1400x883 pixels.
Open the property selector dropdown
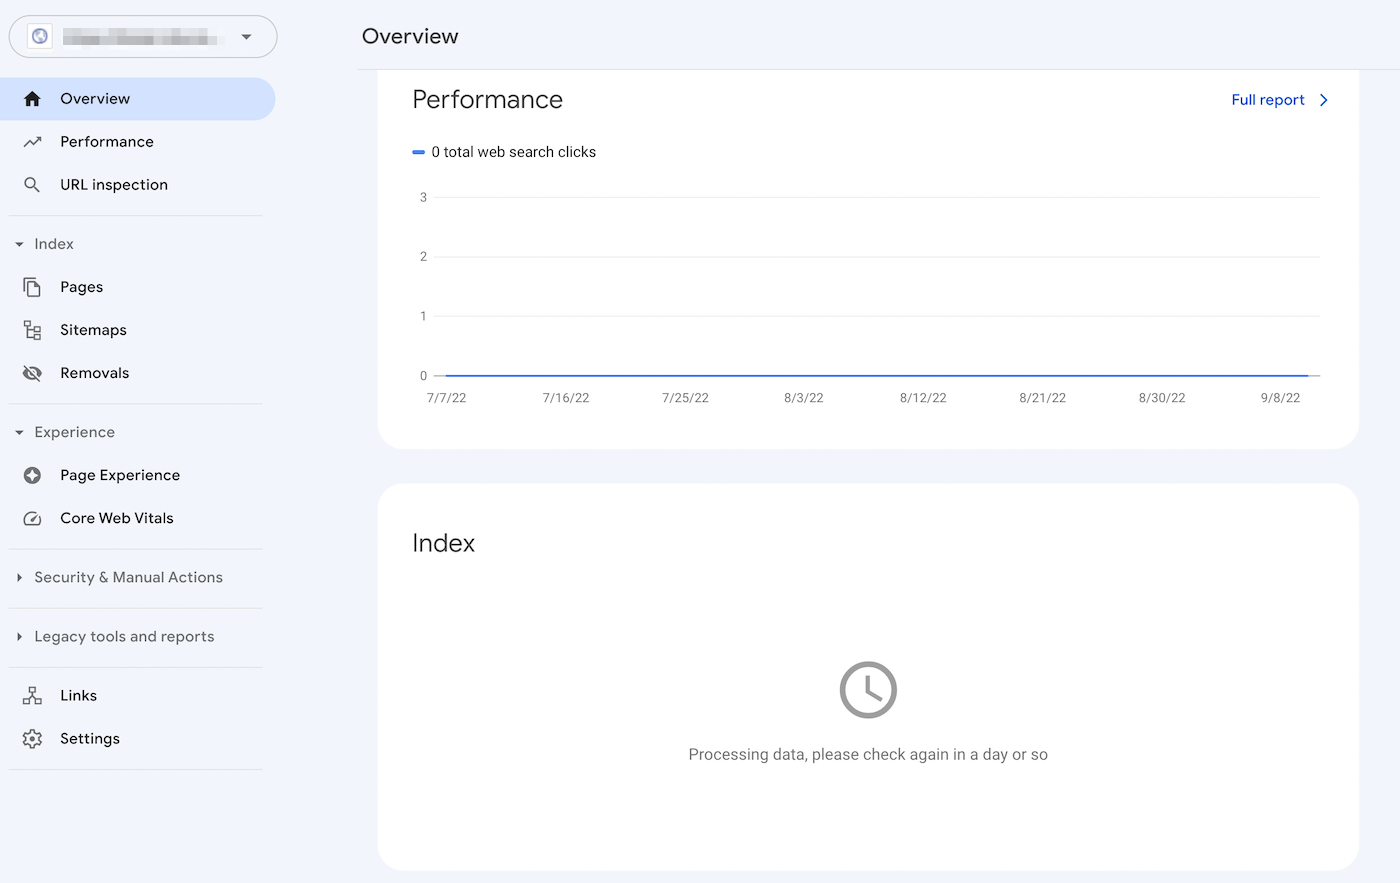point(246,36)
